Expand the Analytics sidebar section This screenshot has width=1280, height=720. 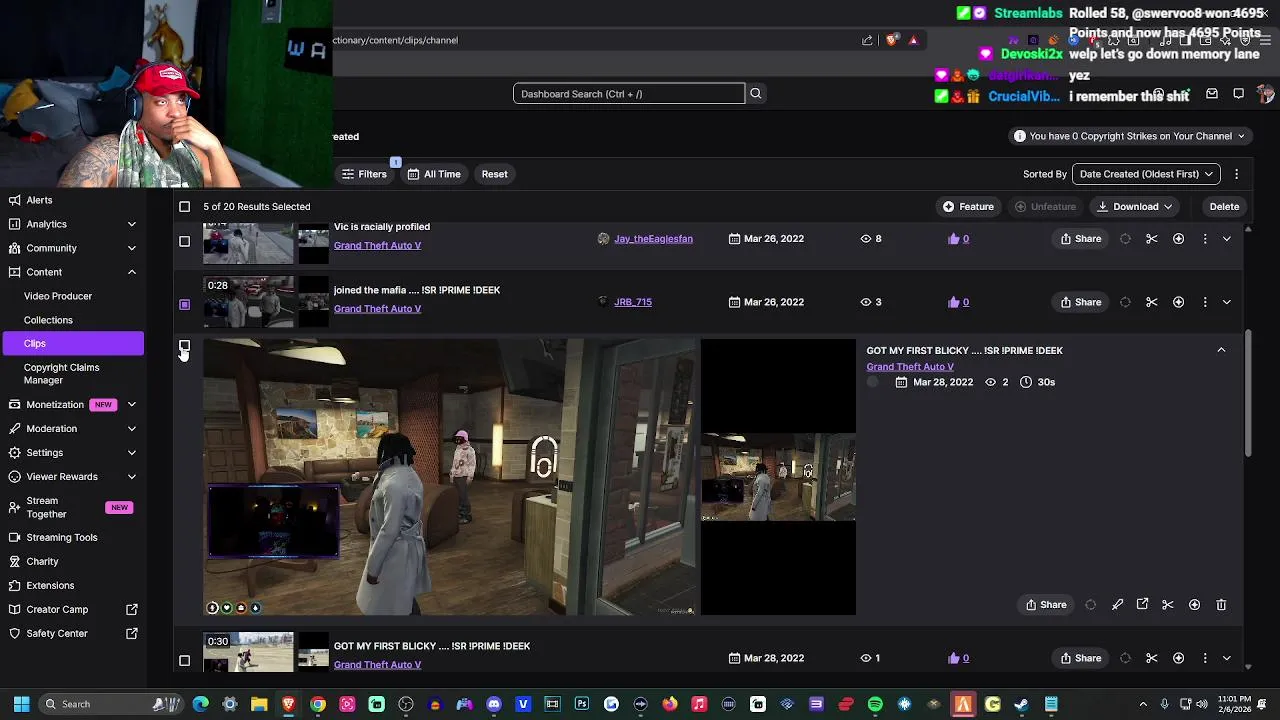tap(132, 224)
